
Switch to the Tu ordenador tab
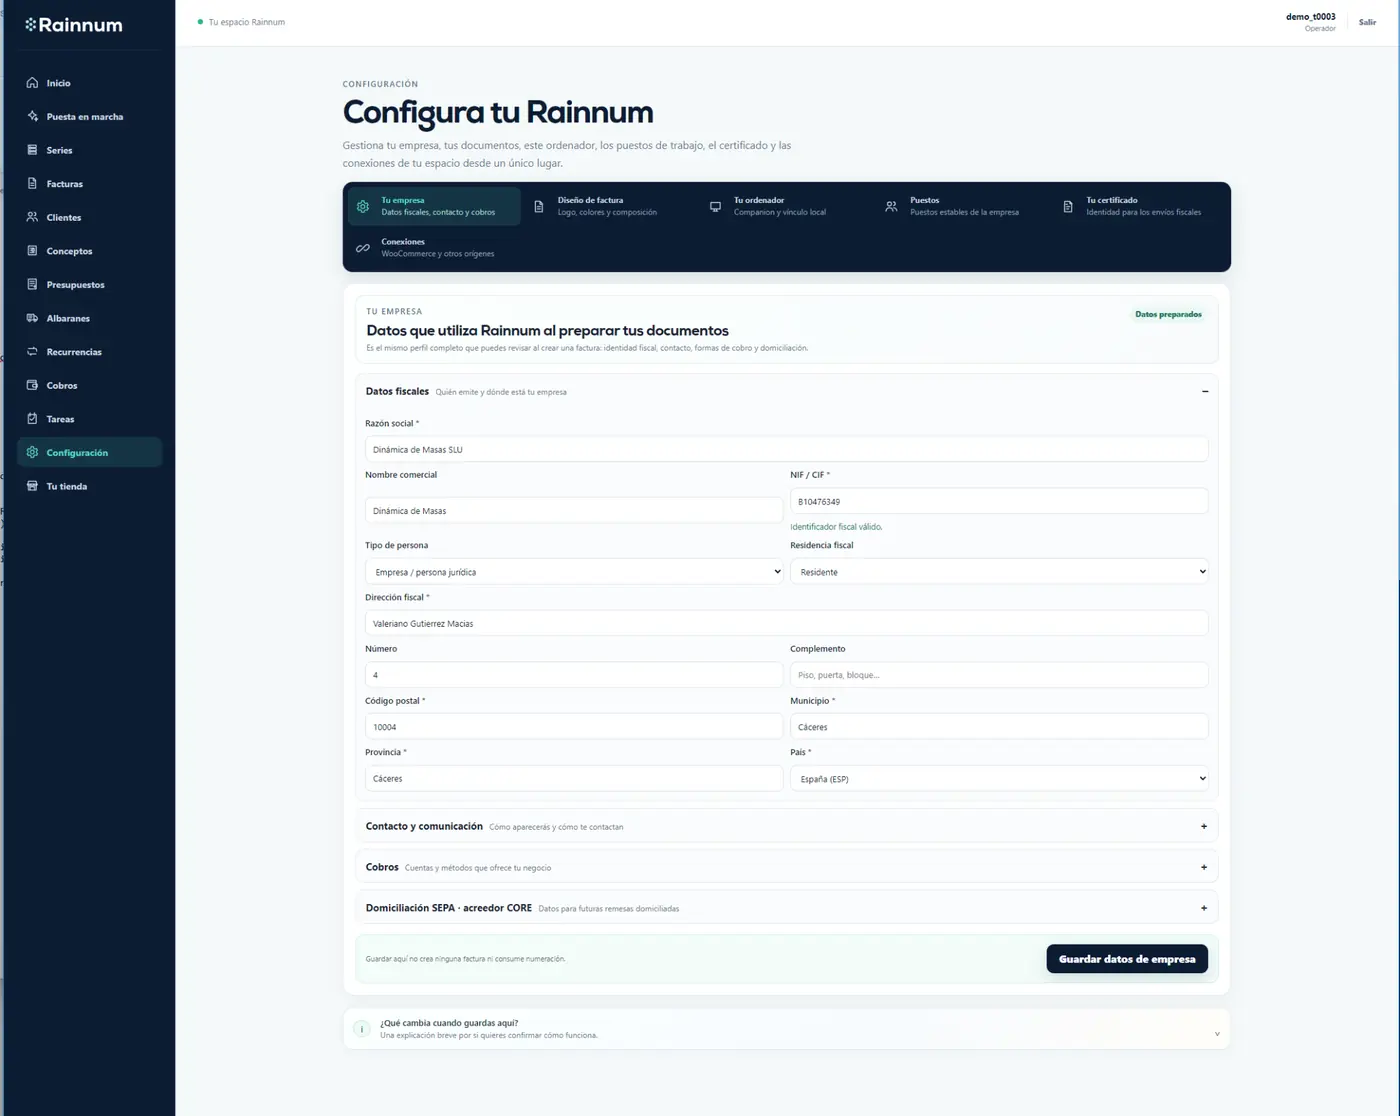click(786, 206)
